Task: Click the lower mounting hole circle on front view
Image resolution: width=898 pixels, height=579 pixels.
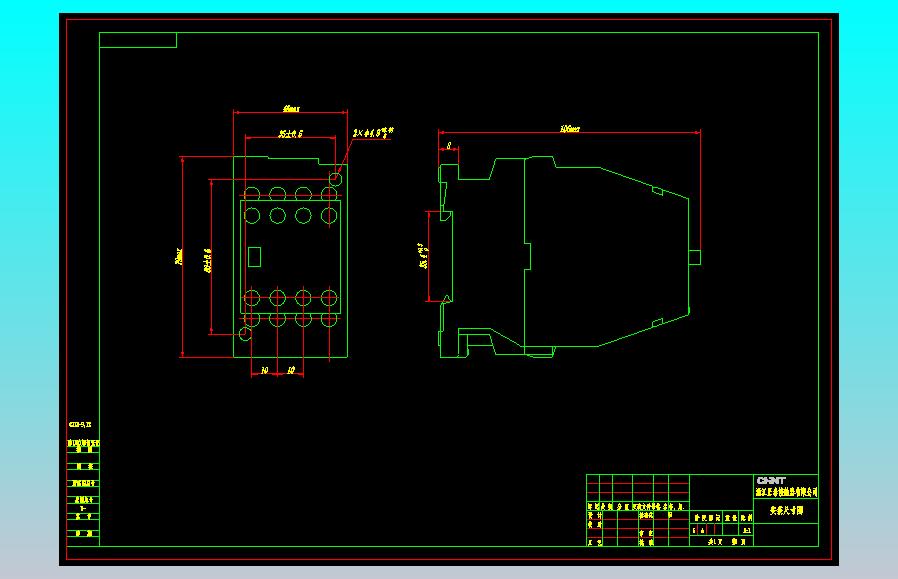Action: coord(245,334)
